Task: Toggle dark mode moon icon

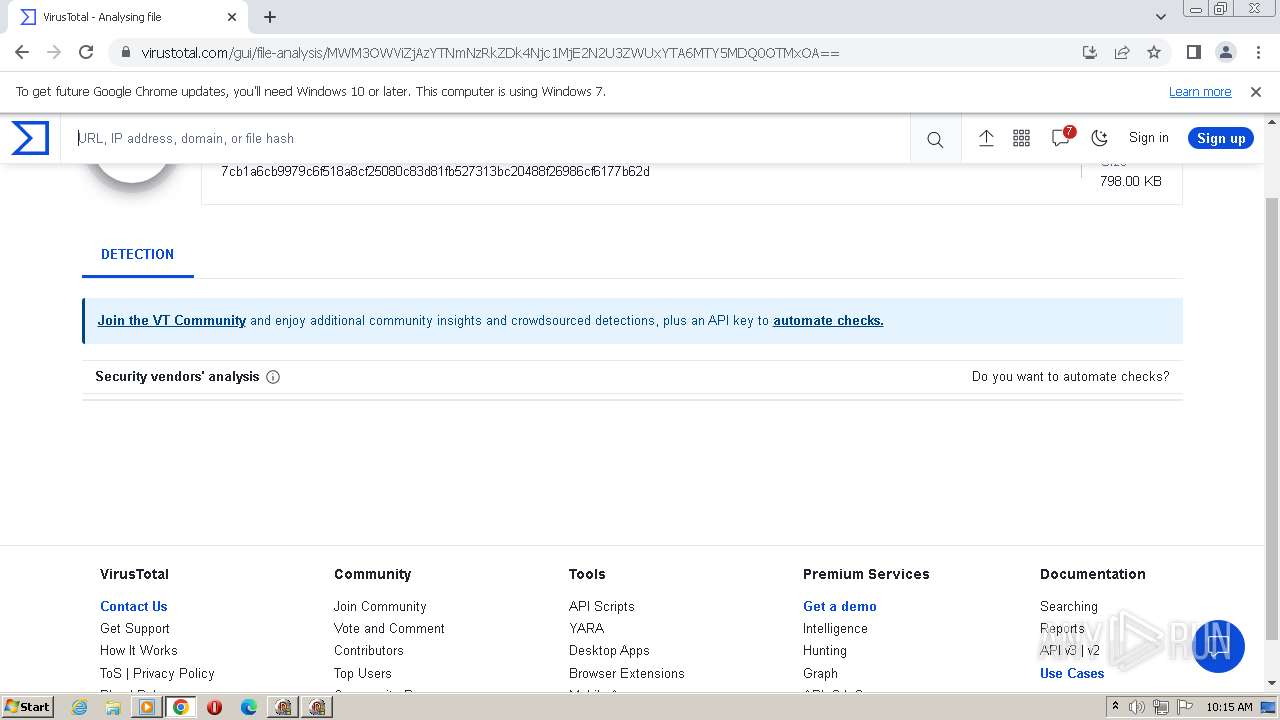Action: click(1100, 138)
